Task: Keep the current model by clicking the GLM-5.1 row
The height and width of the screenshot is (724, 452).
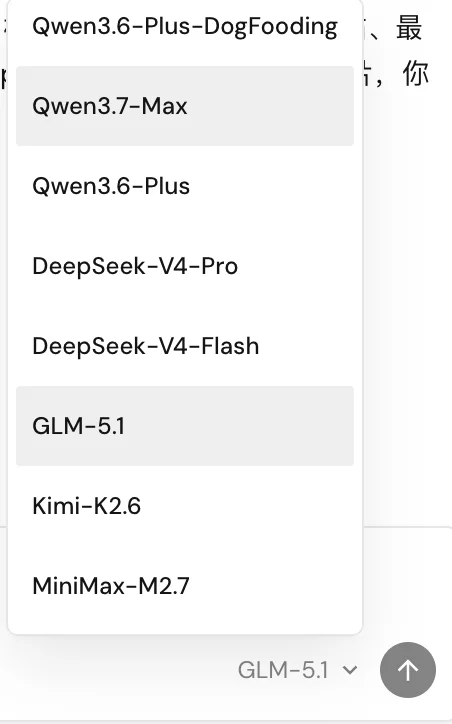Action: pyautogui.click(x=185, y=426)
